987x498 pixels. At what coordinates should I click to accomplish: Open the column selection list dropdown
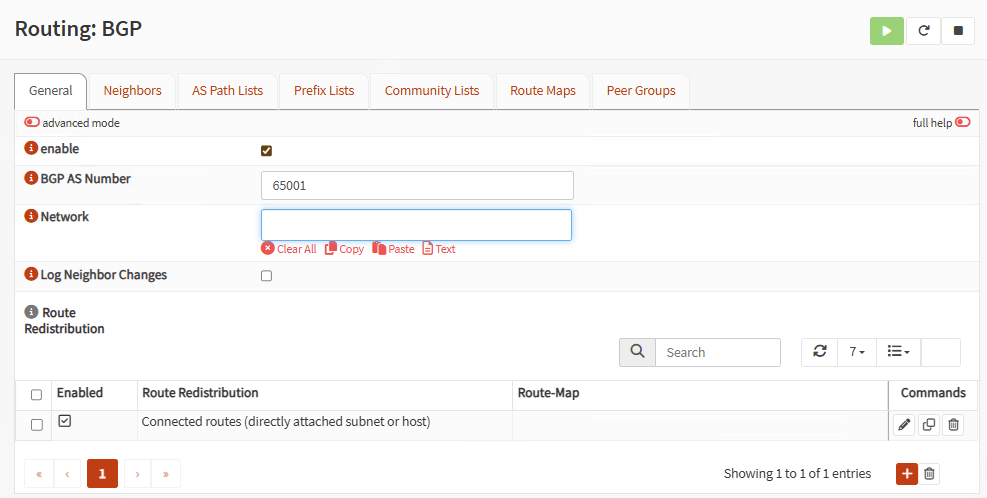(x=898, y=352)
